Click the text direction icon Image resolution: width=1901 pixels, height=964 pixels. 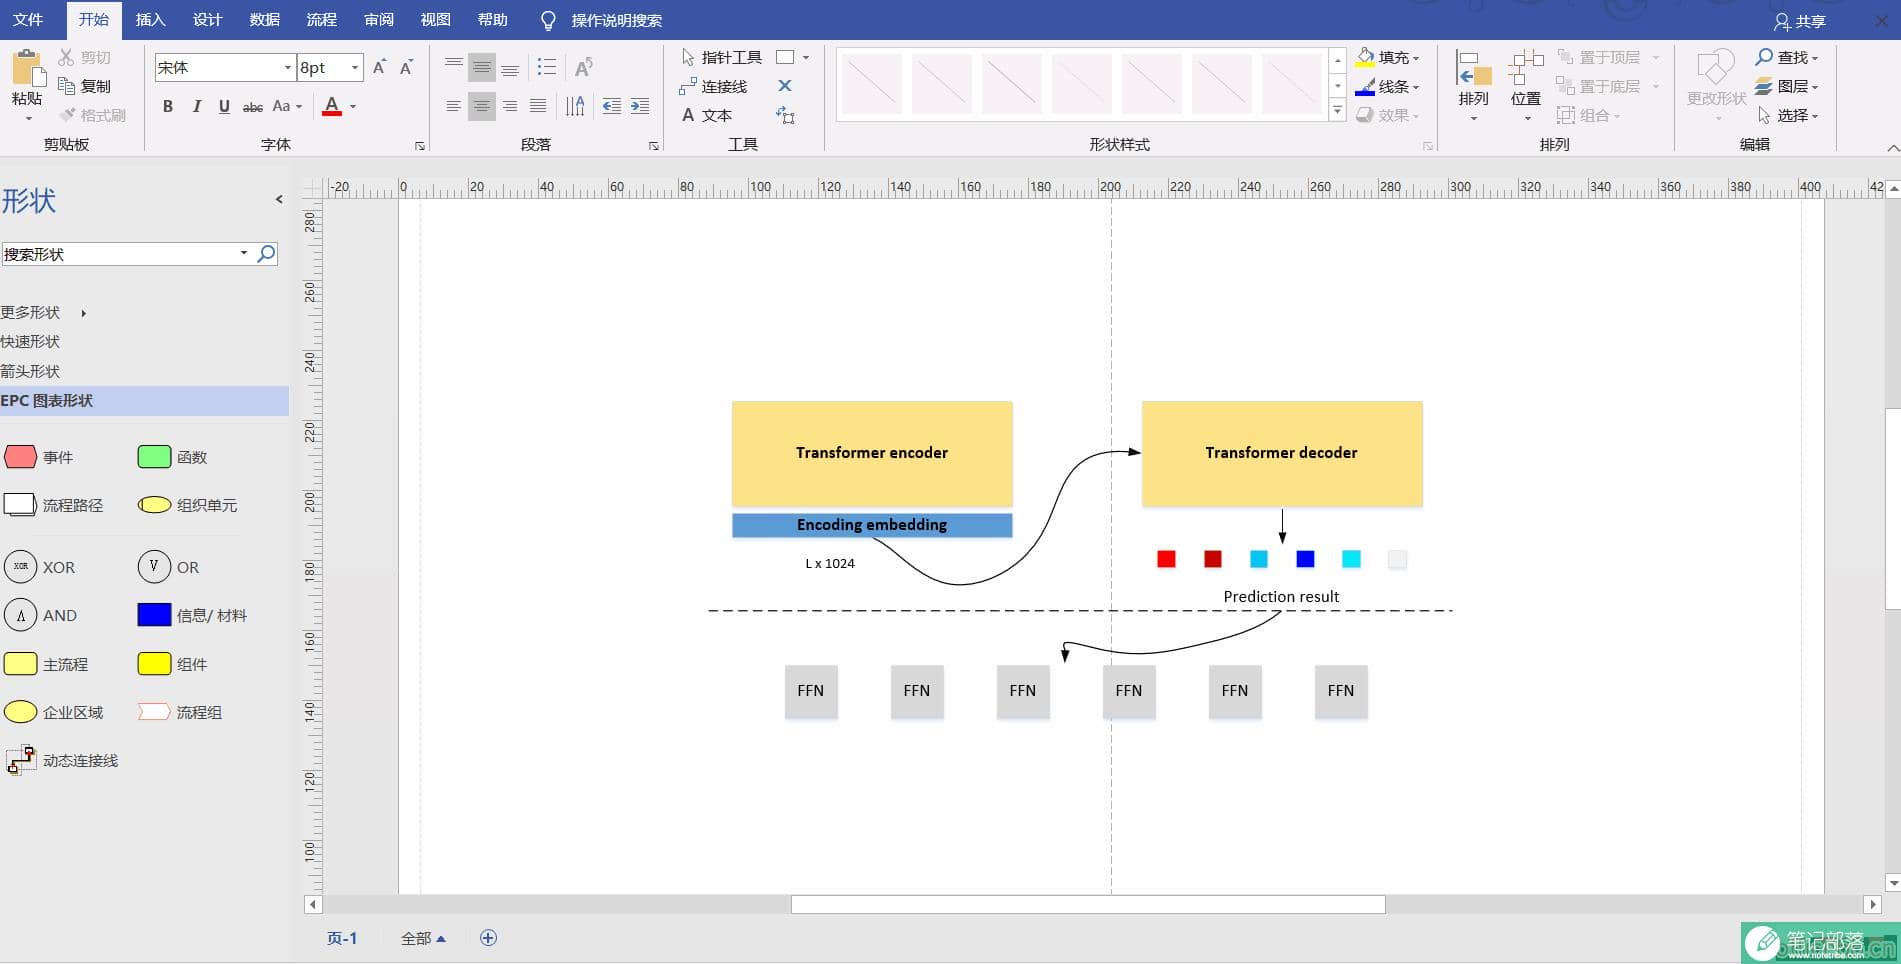(x=575, y=106)
